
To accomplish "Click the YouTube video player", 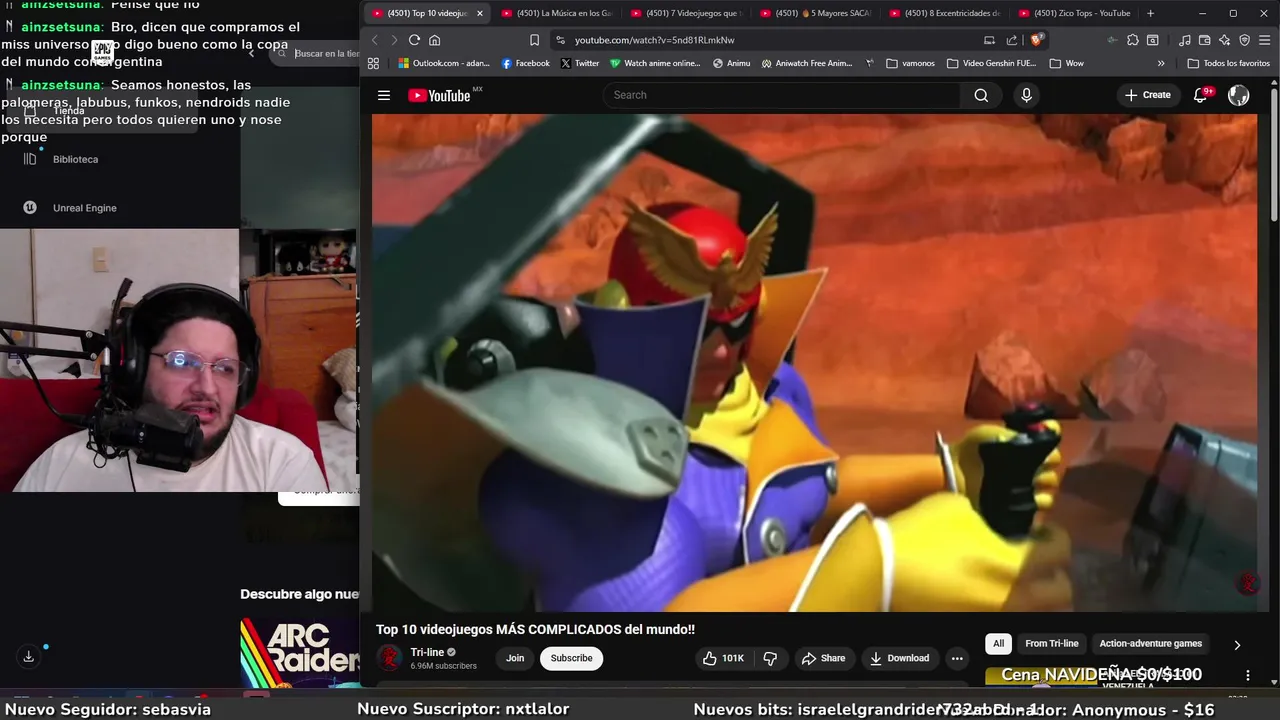I will tap(814, 362).
